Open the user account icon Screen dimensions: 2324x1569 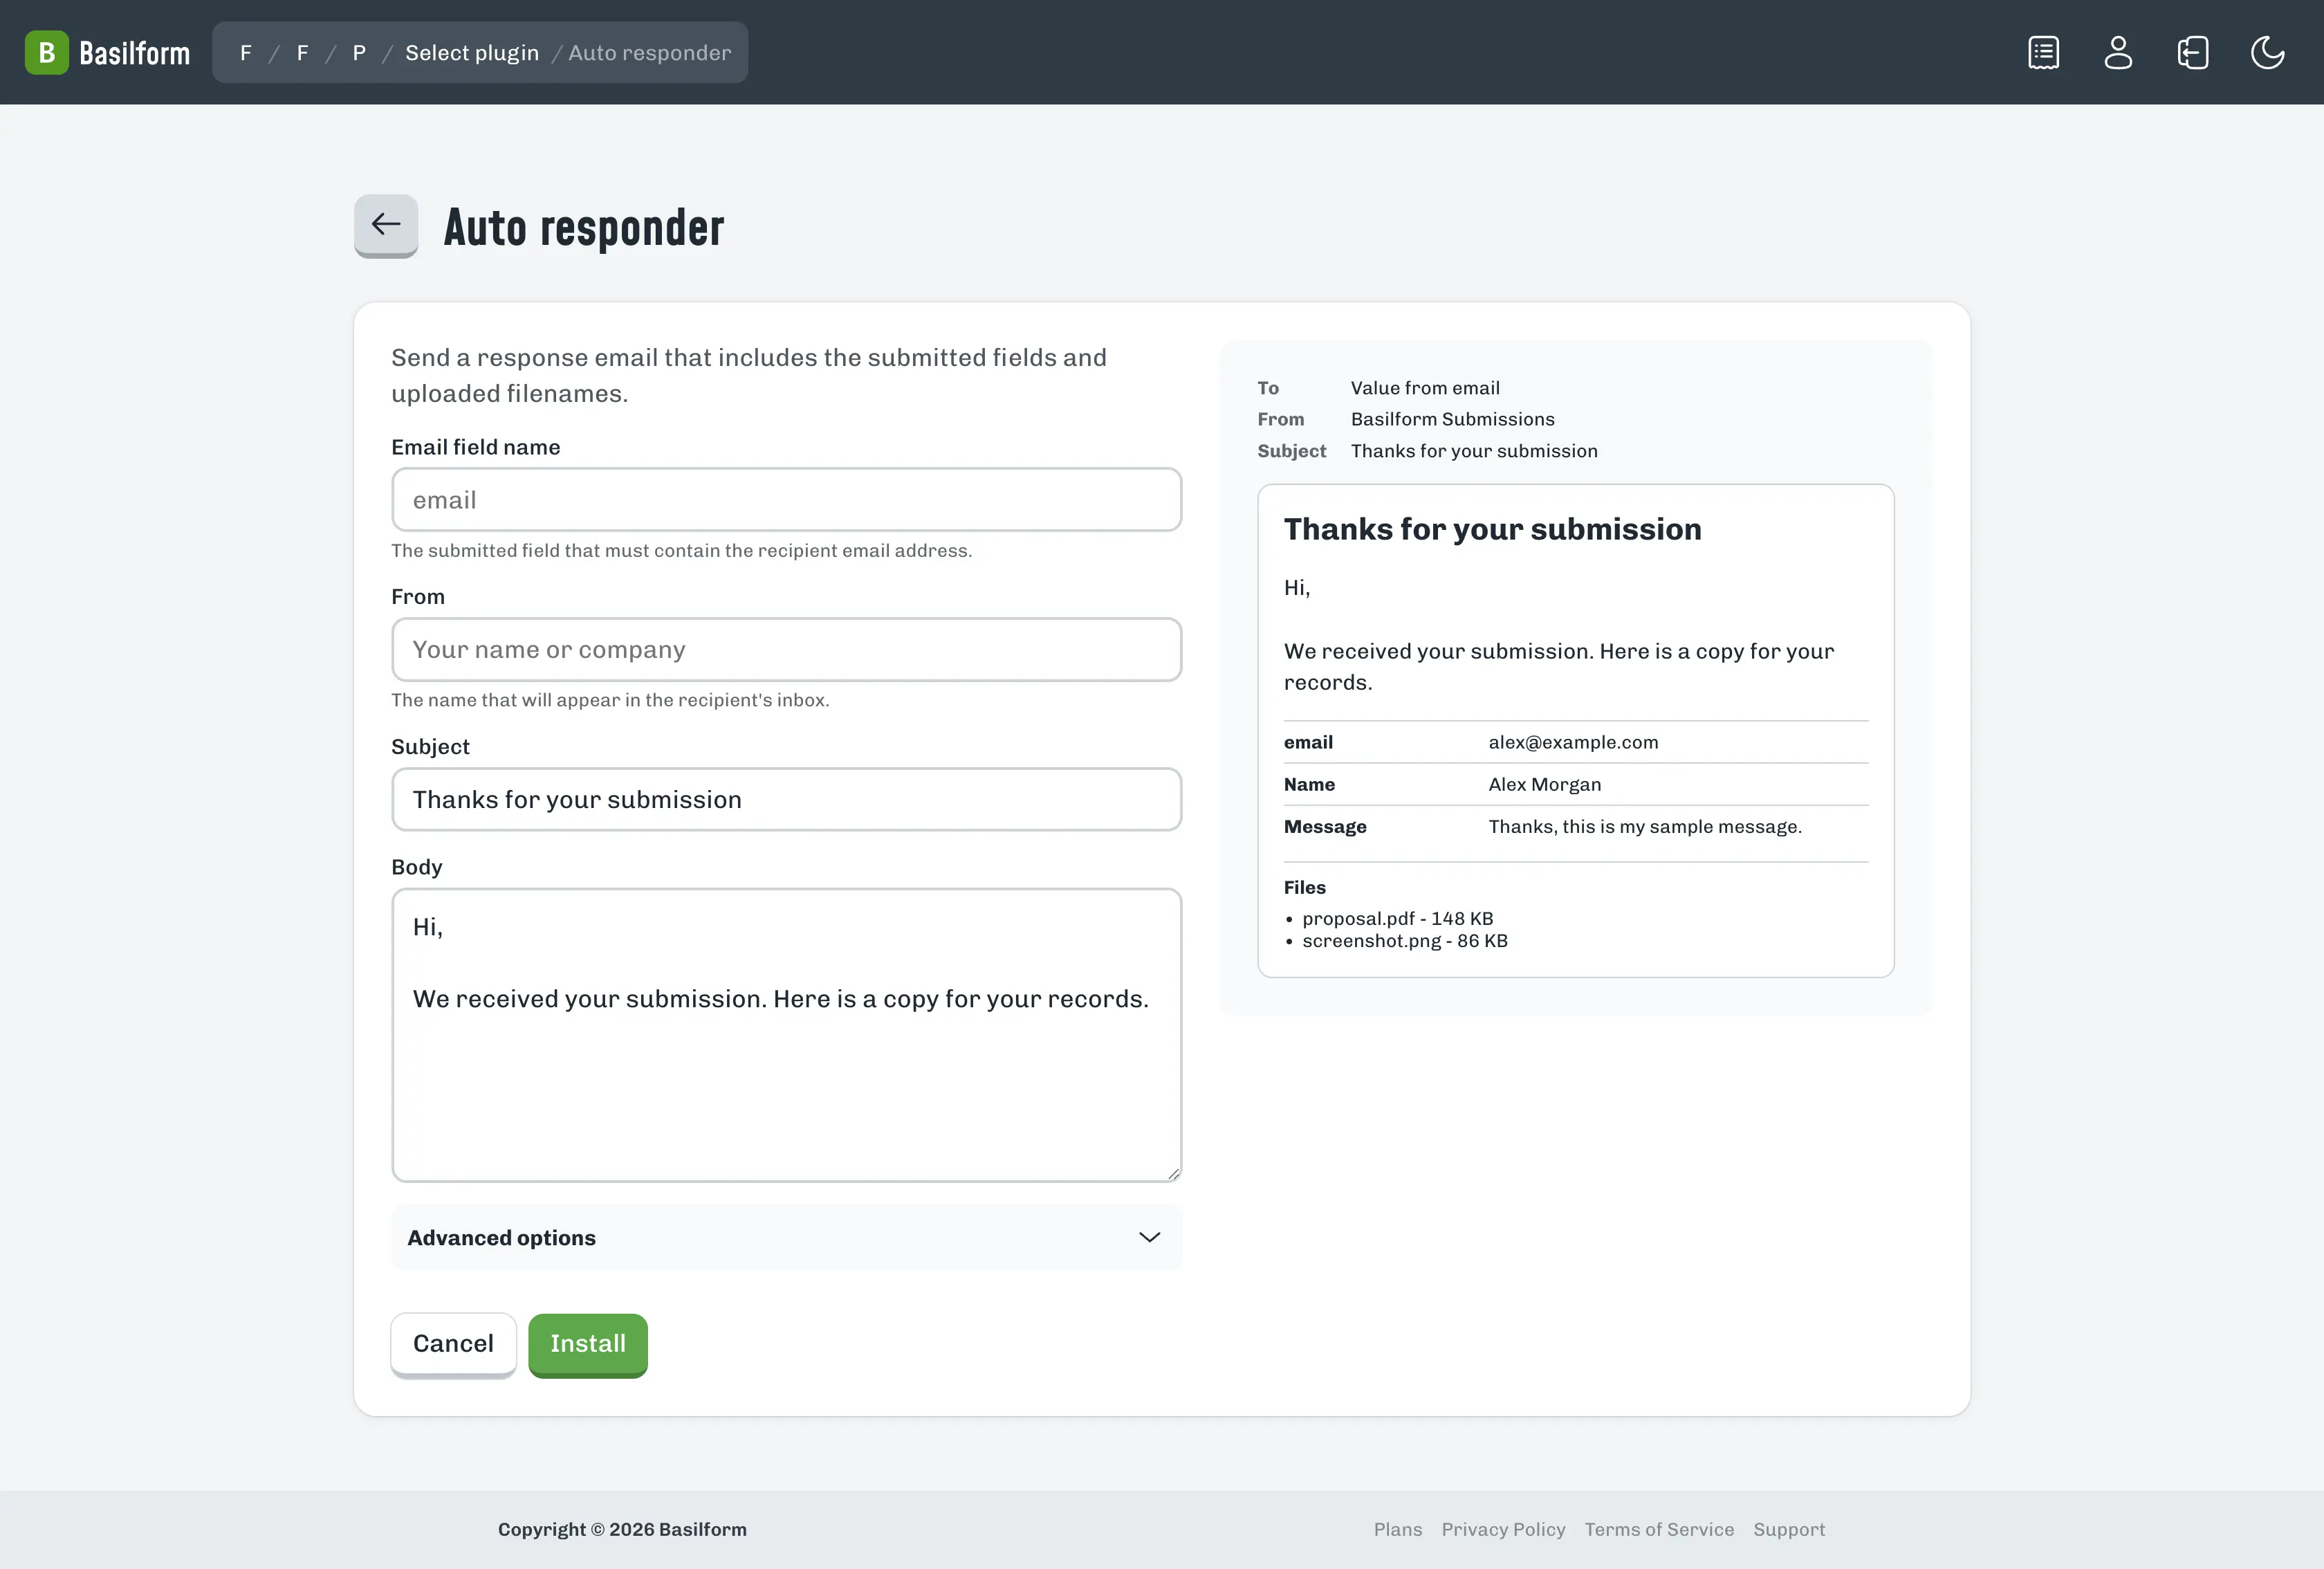coord(2118,53)
